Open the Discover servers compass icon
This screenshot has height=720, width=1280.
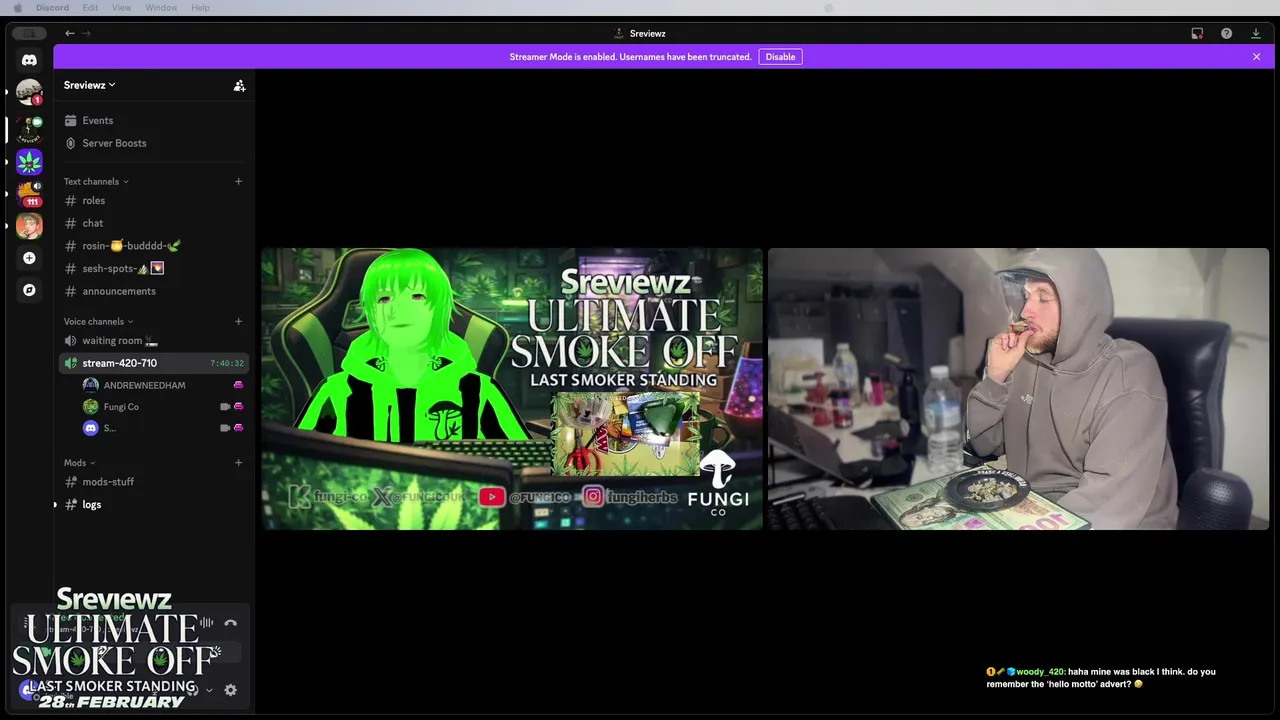tap(29, 290)
